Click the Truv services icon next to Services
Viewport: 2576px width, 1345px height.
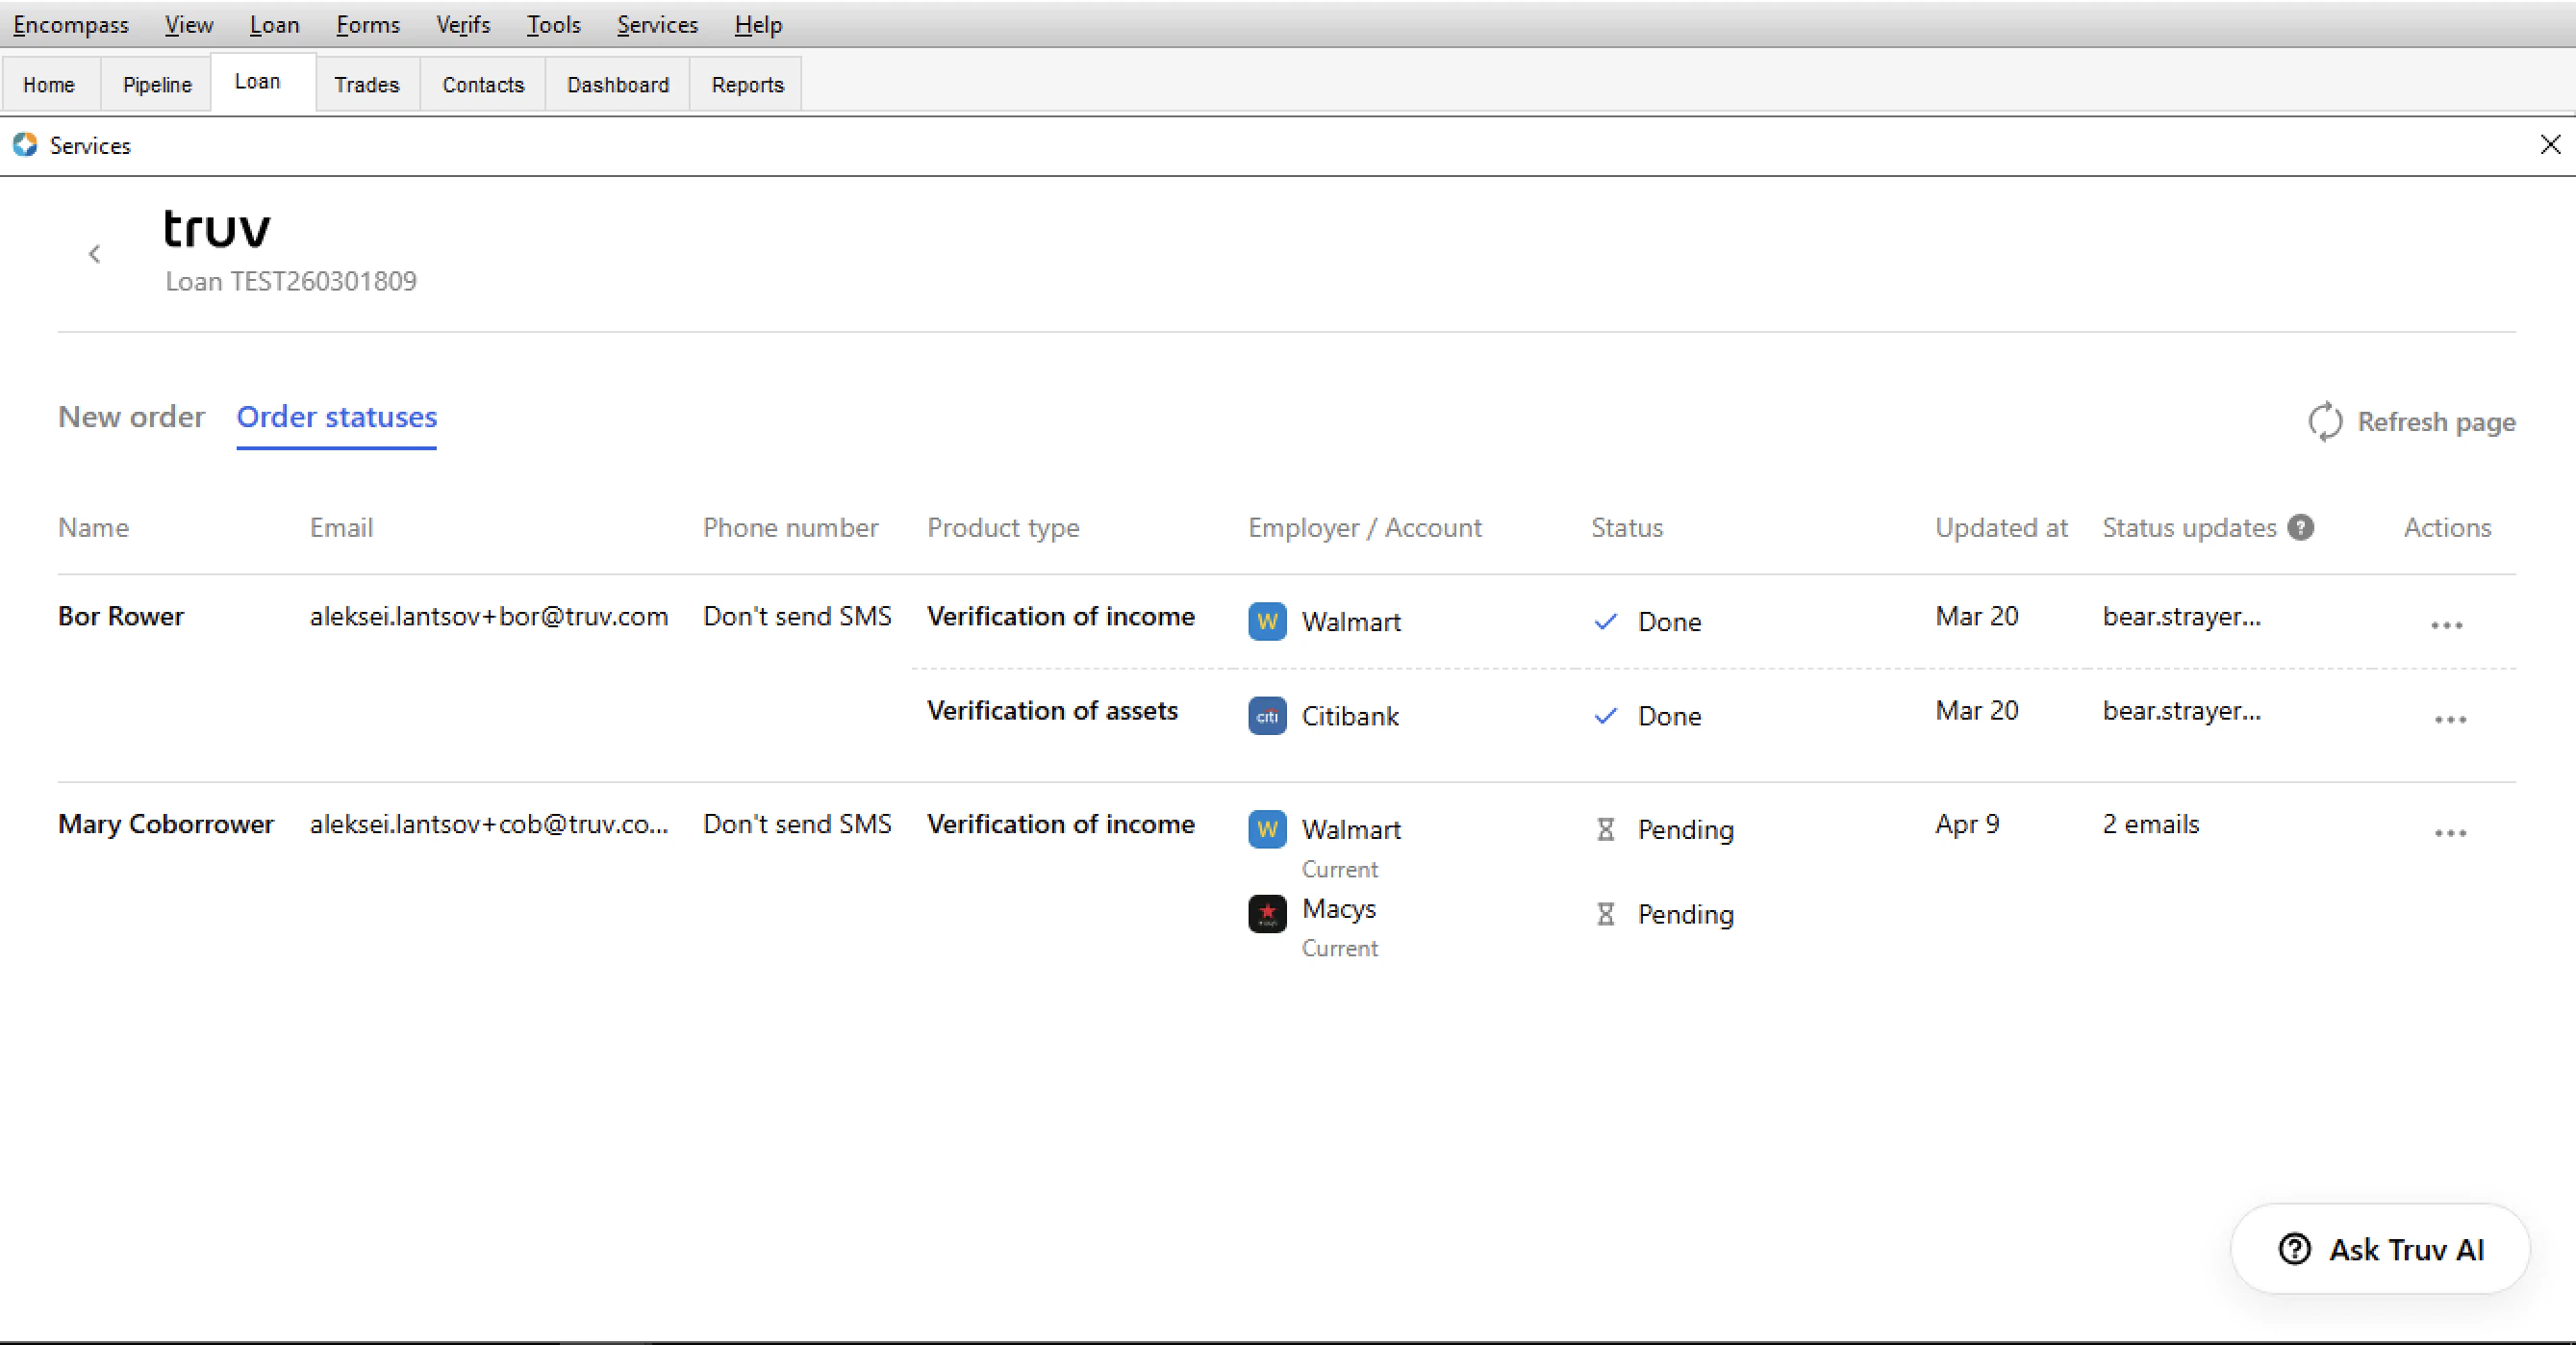(25, 145)
